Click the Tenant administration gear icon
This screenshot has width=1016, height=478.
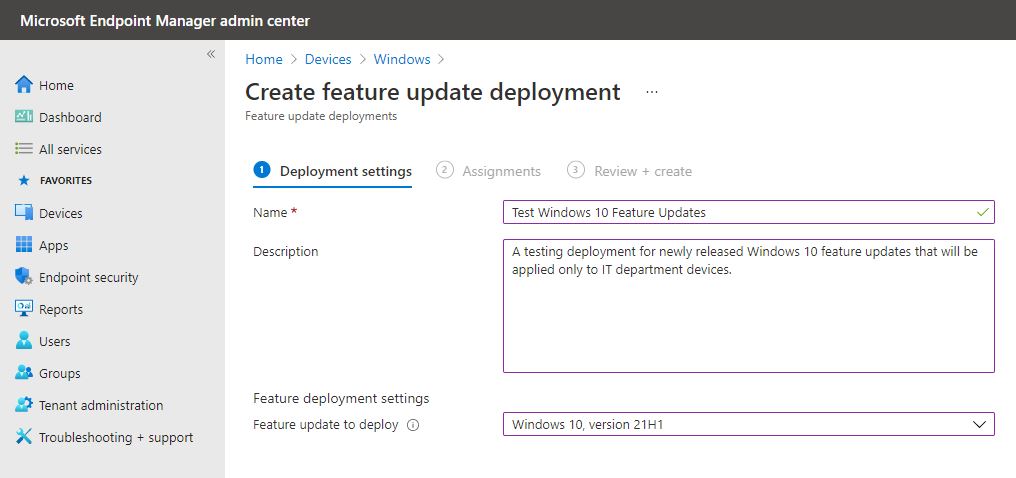(24, 405)
